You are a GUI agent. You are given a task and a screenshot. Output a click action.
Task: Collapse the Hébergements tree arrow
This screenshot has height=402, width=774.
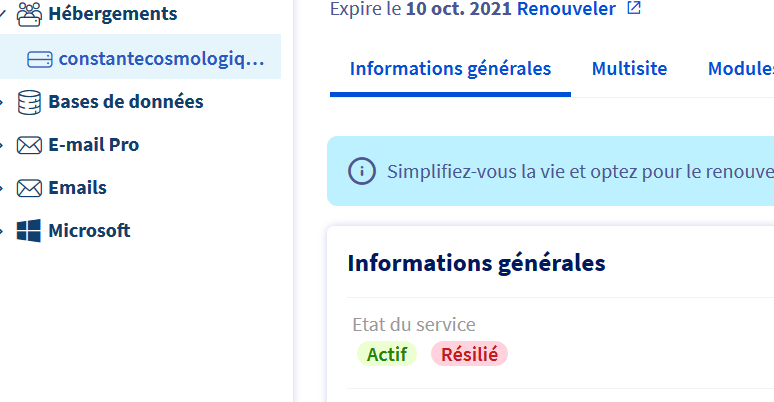[3, 14]
